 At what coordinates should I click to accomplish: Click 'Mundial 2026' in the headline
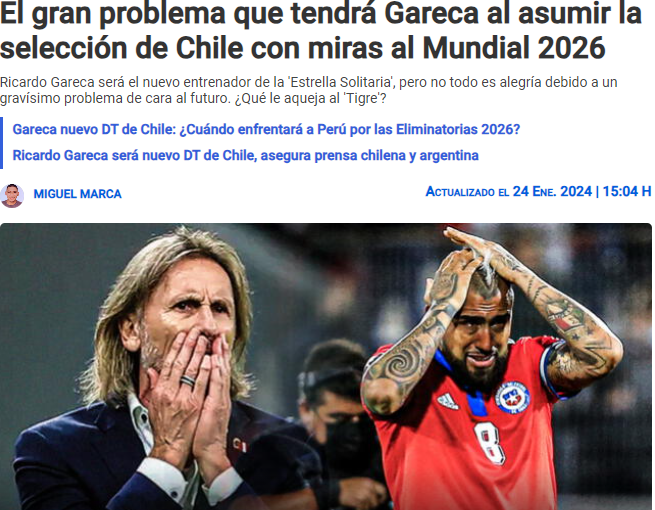[514, 48]
